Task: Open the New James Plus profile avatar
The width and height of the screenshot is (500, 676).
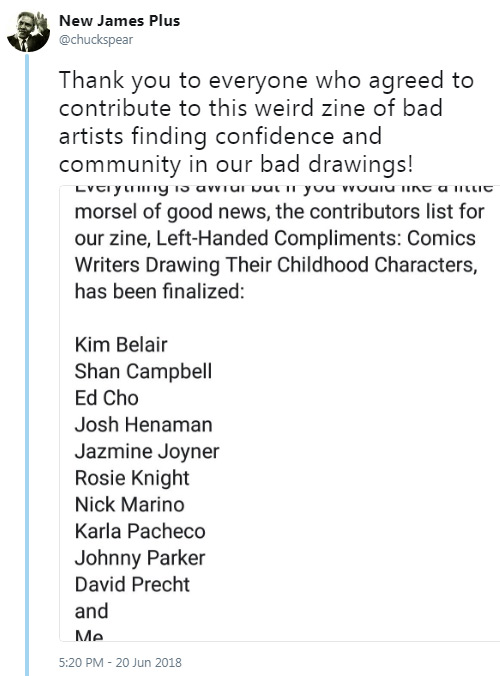Action: click(28, 31)
